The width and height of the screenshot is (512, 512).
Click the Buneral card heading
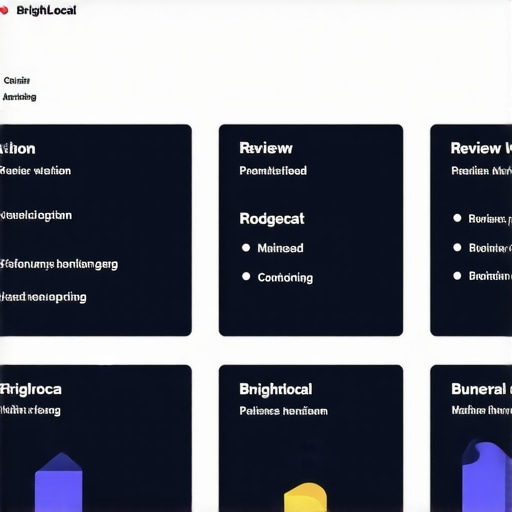pyautogui.click(x=478, y=389)
